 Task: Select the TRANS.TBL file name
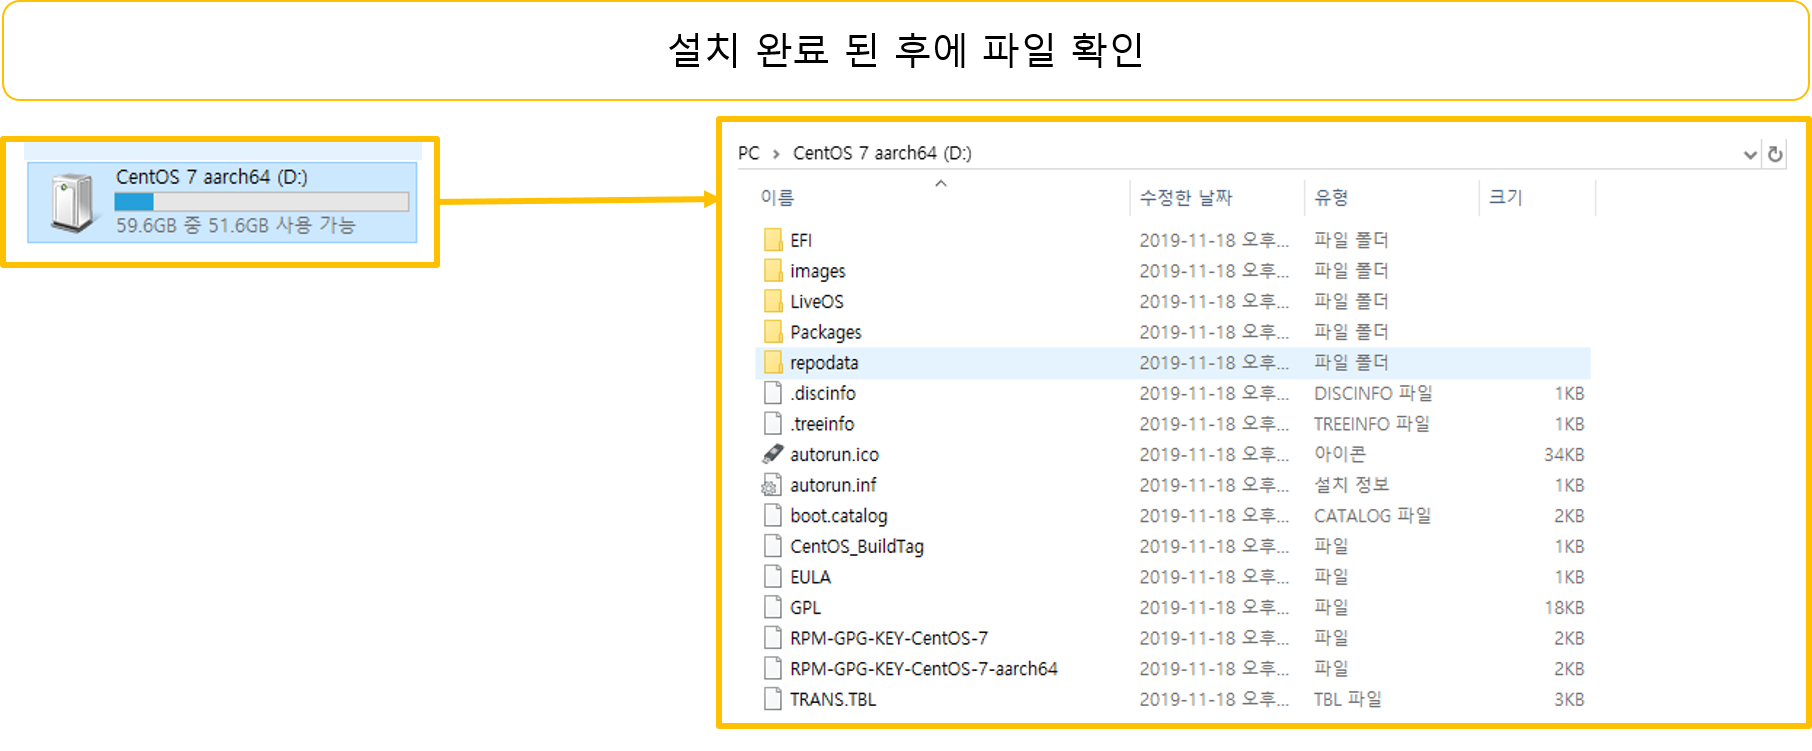click(833, 699)
